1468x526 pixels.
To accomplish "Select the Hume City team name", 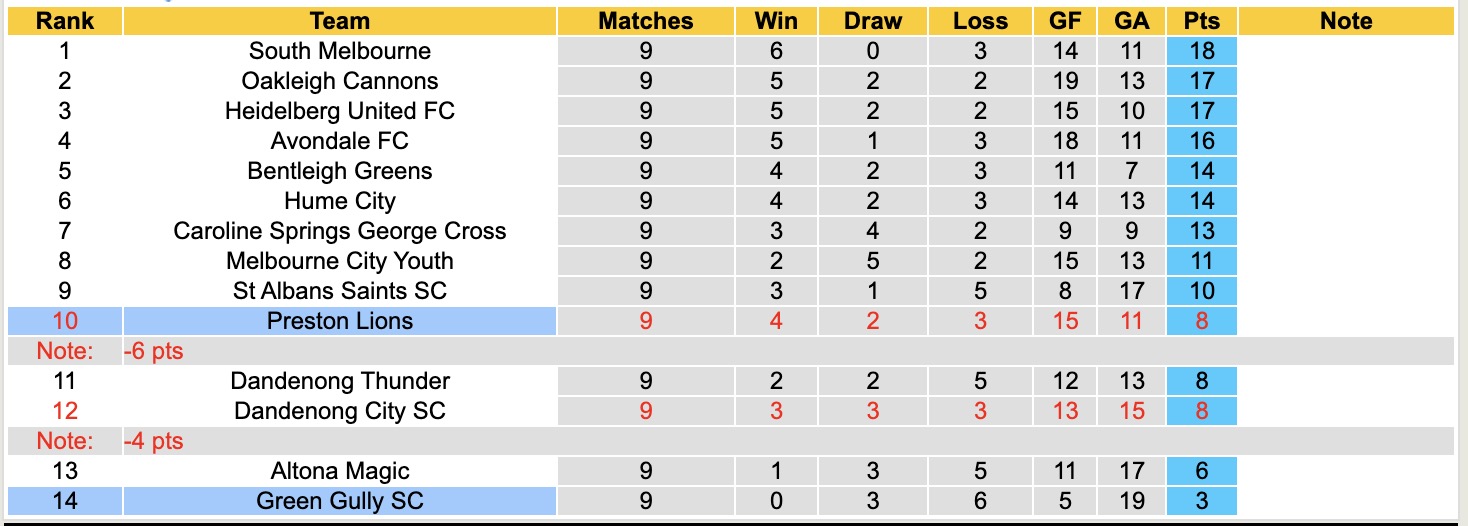I will point(340,201).
